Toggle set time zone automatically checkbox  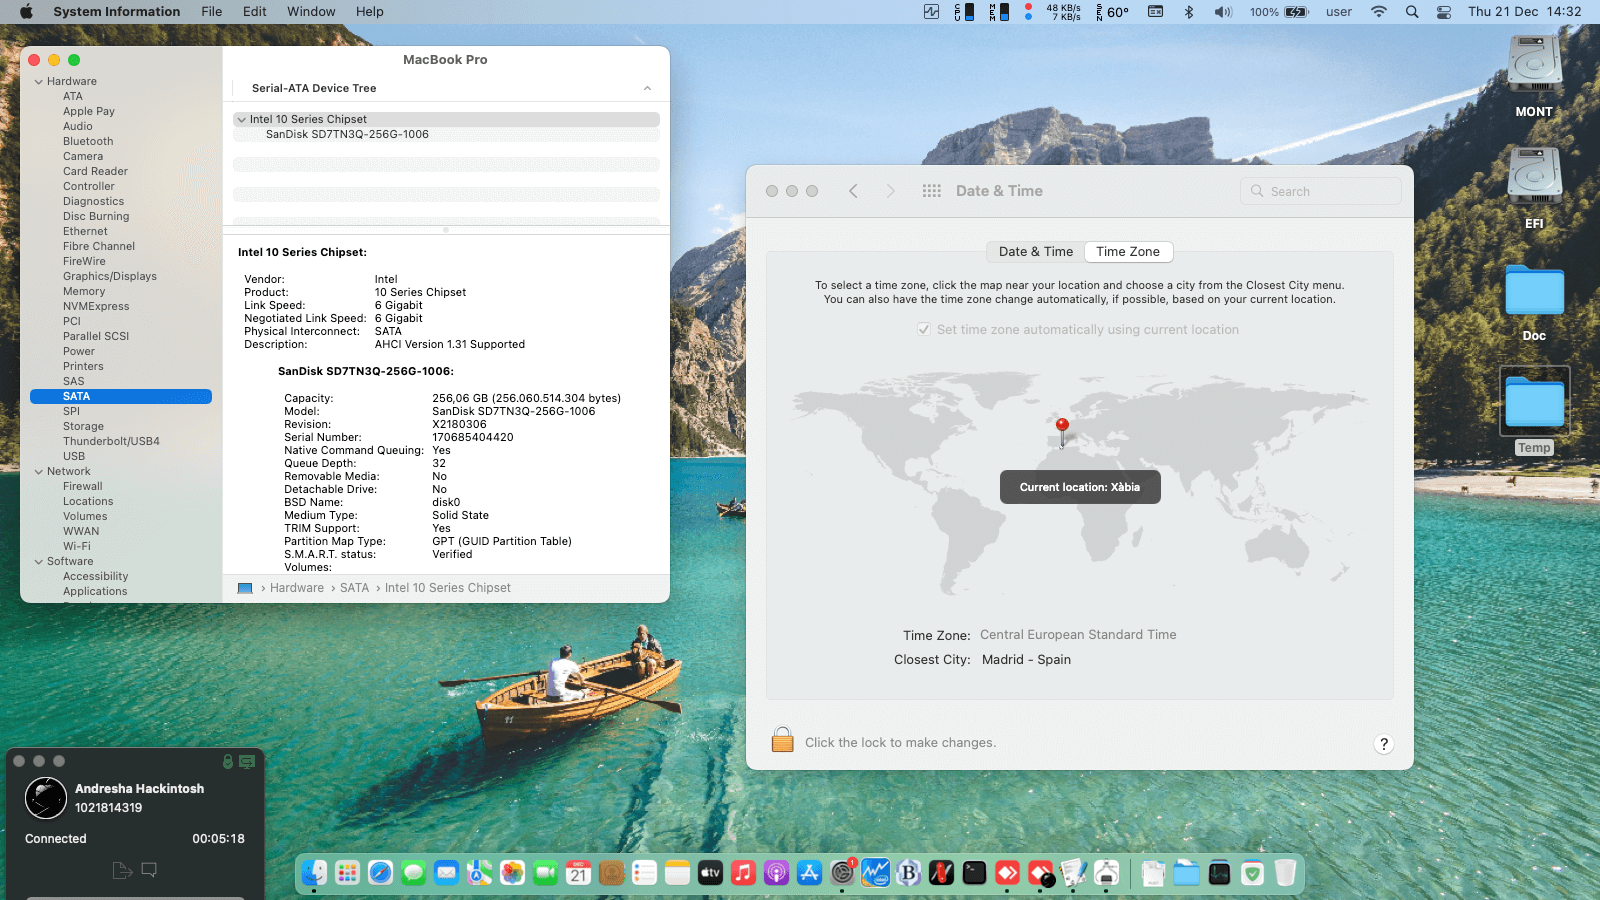point(924,329)
